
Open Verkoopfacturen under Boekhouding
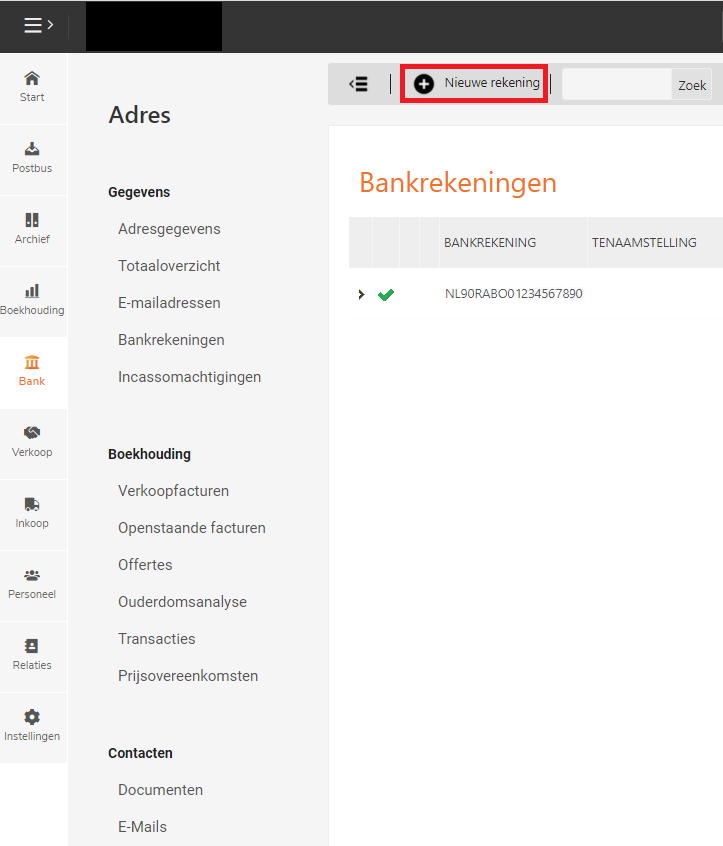click(x=173, y=491)
